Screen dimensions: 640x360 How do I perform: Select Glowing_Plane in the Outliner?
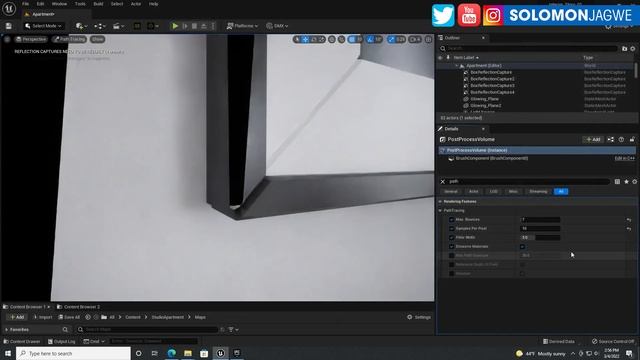pos(484,99)
